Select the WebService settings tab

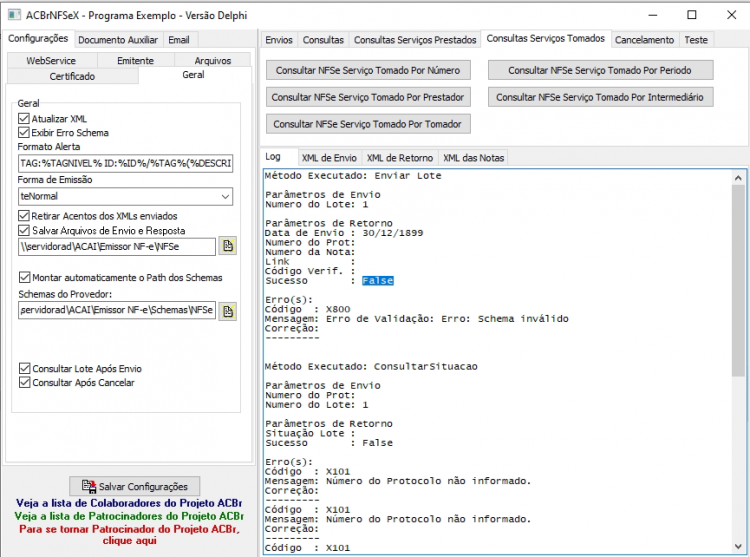[51, 60]
